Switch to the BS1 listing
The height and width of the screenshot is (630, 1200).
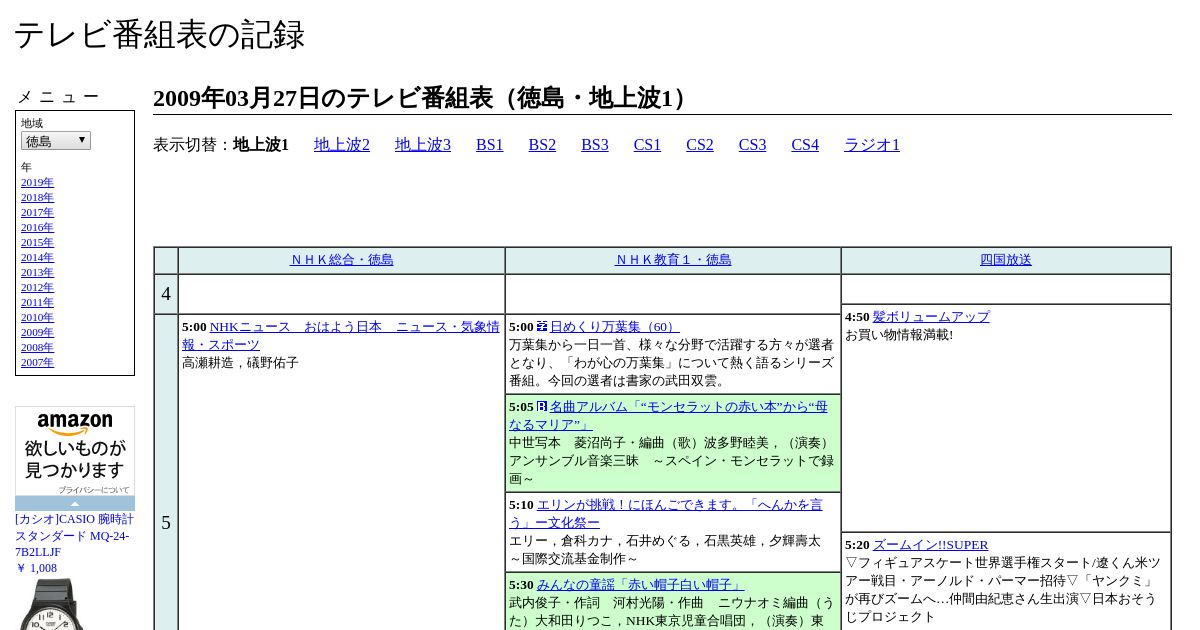[x=490, y=145]
